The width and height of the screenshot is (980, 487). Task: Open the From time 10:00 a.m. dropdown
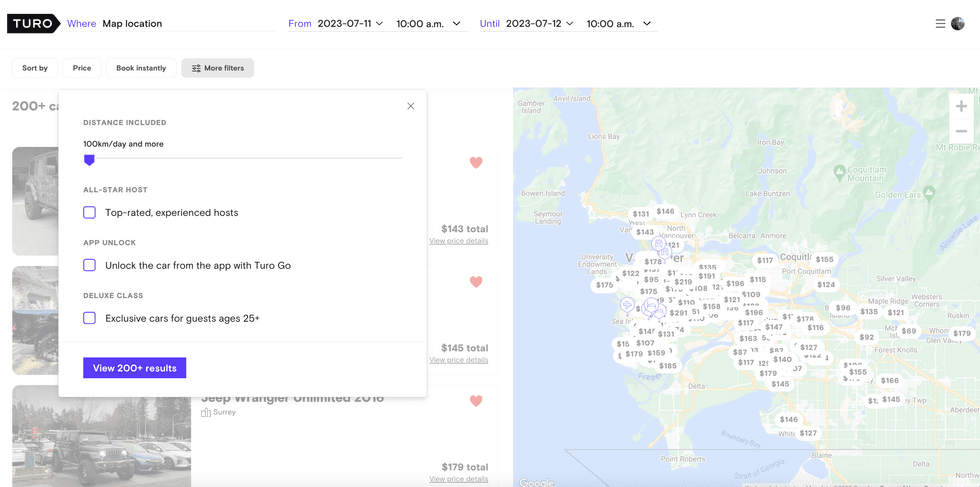pyautogui.click(x=429, y=24)
